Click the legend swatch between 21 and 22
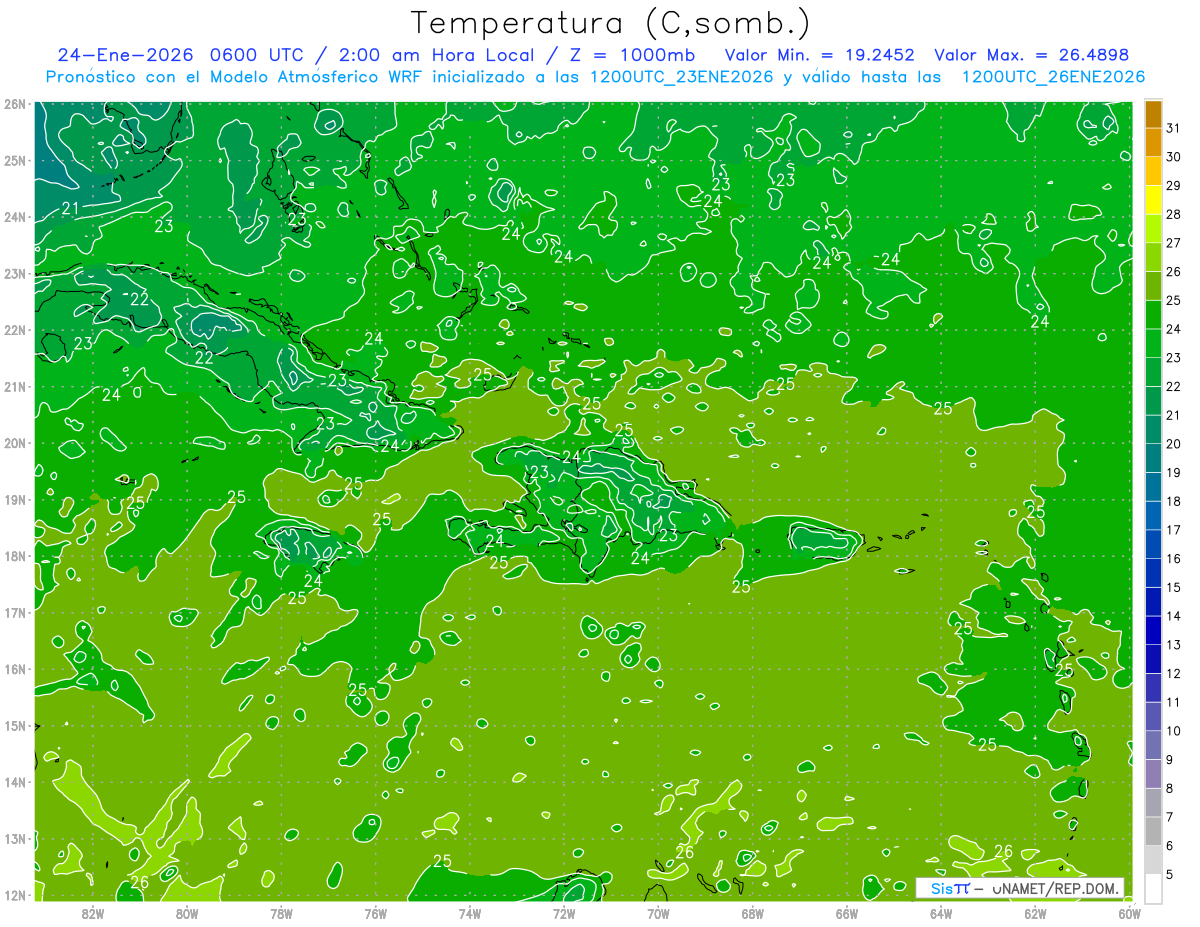This screenshot has width=1200, height=927. click(1153, 401)
